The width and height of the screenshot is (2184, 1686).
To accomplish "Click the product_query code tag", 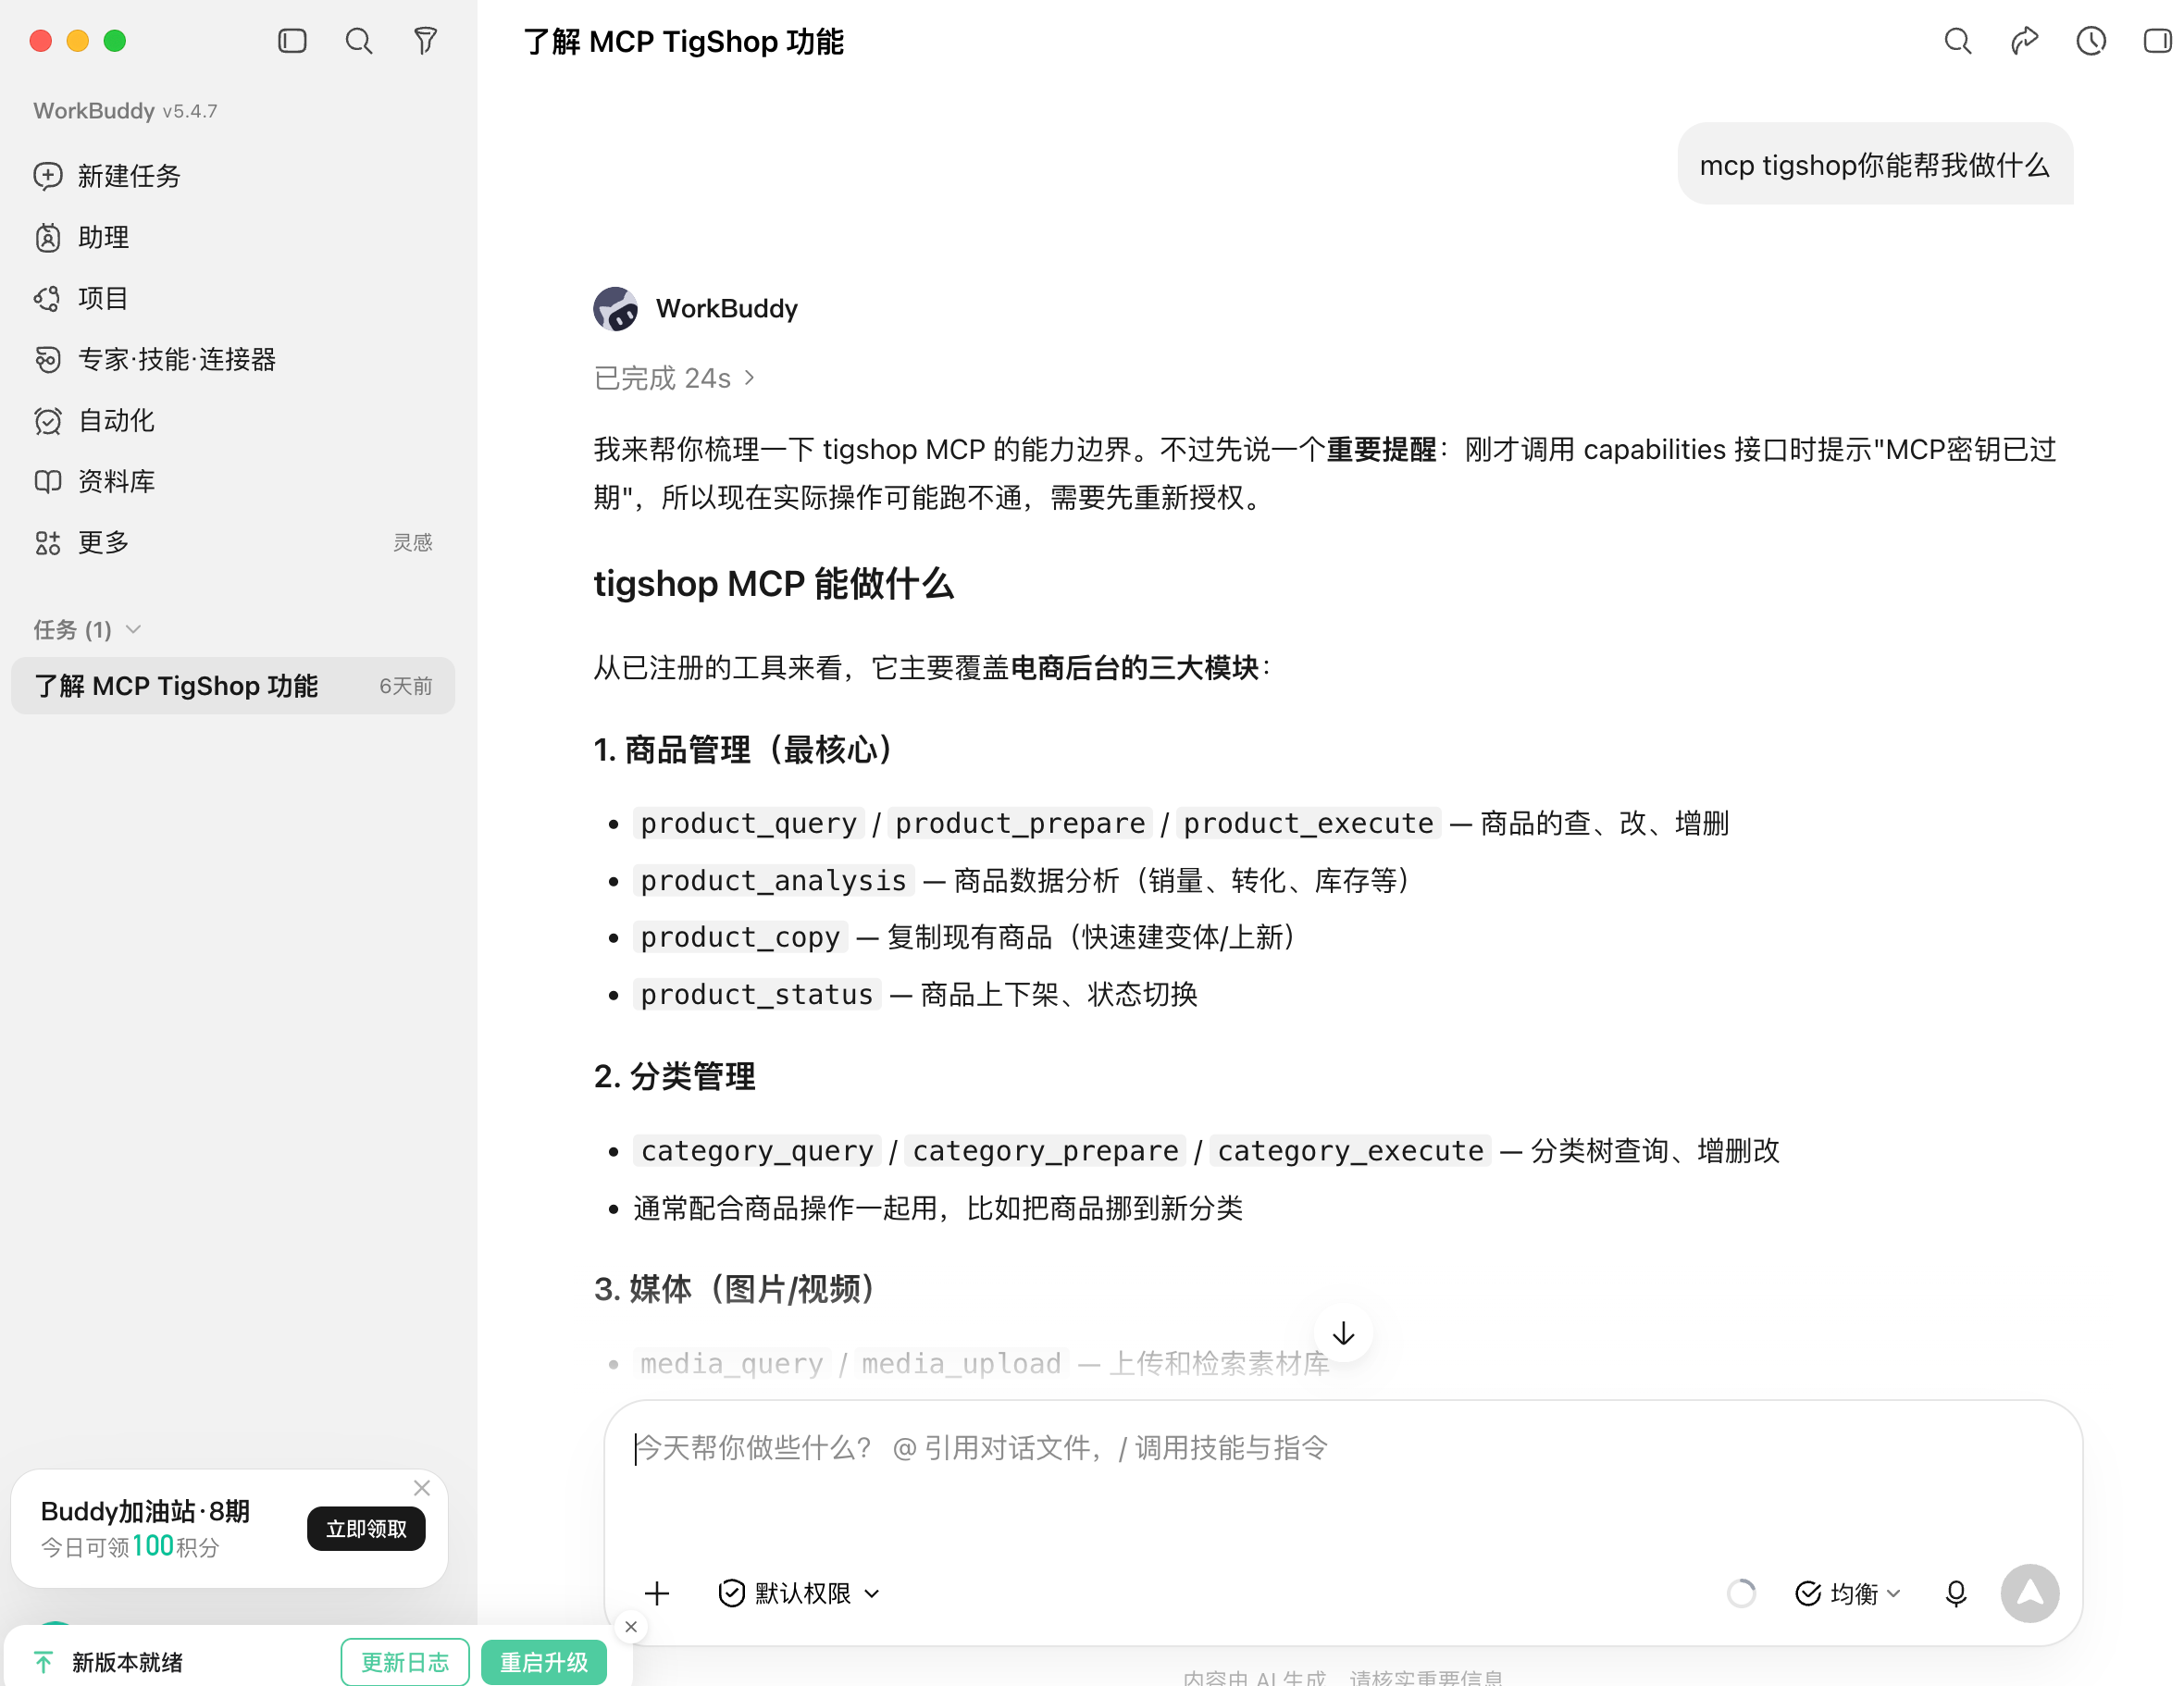I will point(749,823).
